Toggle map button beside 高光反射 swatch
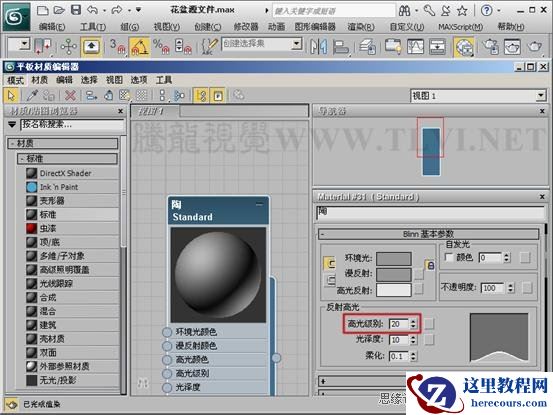The image size is (553, 415). [x=419, y=290]
